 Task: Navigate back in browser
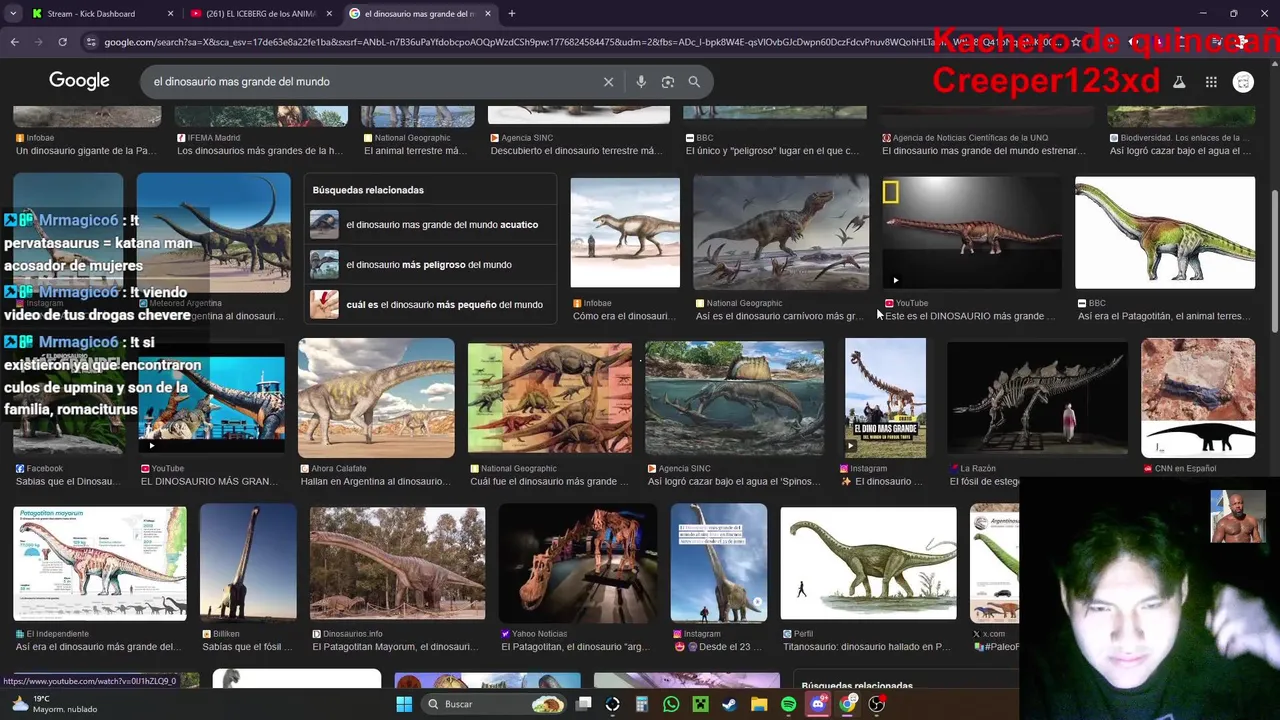(x=14, y=42)
